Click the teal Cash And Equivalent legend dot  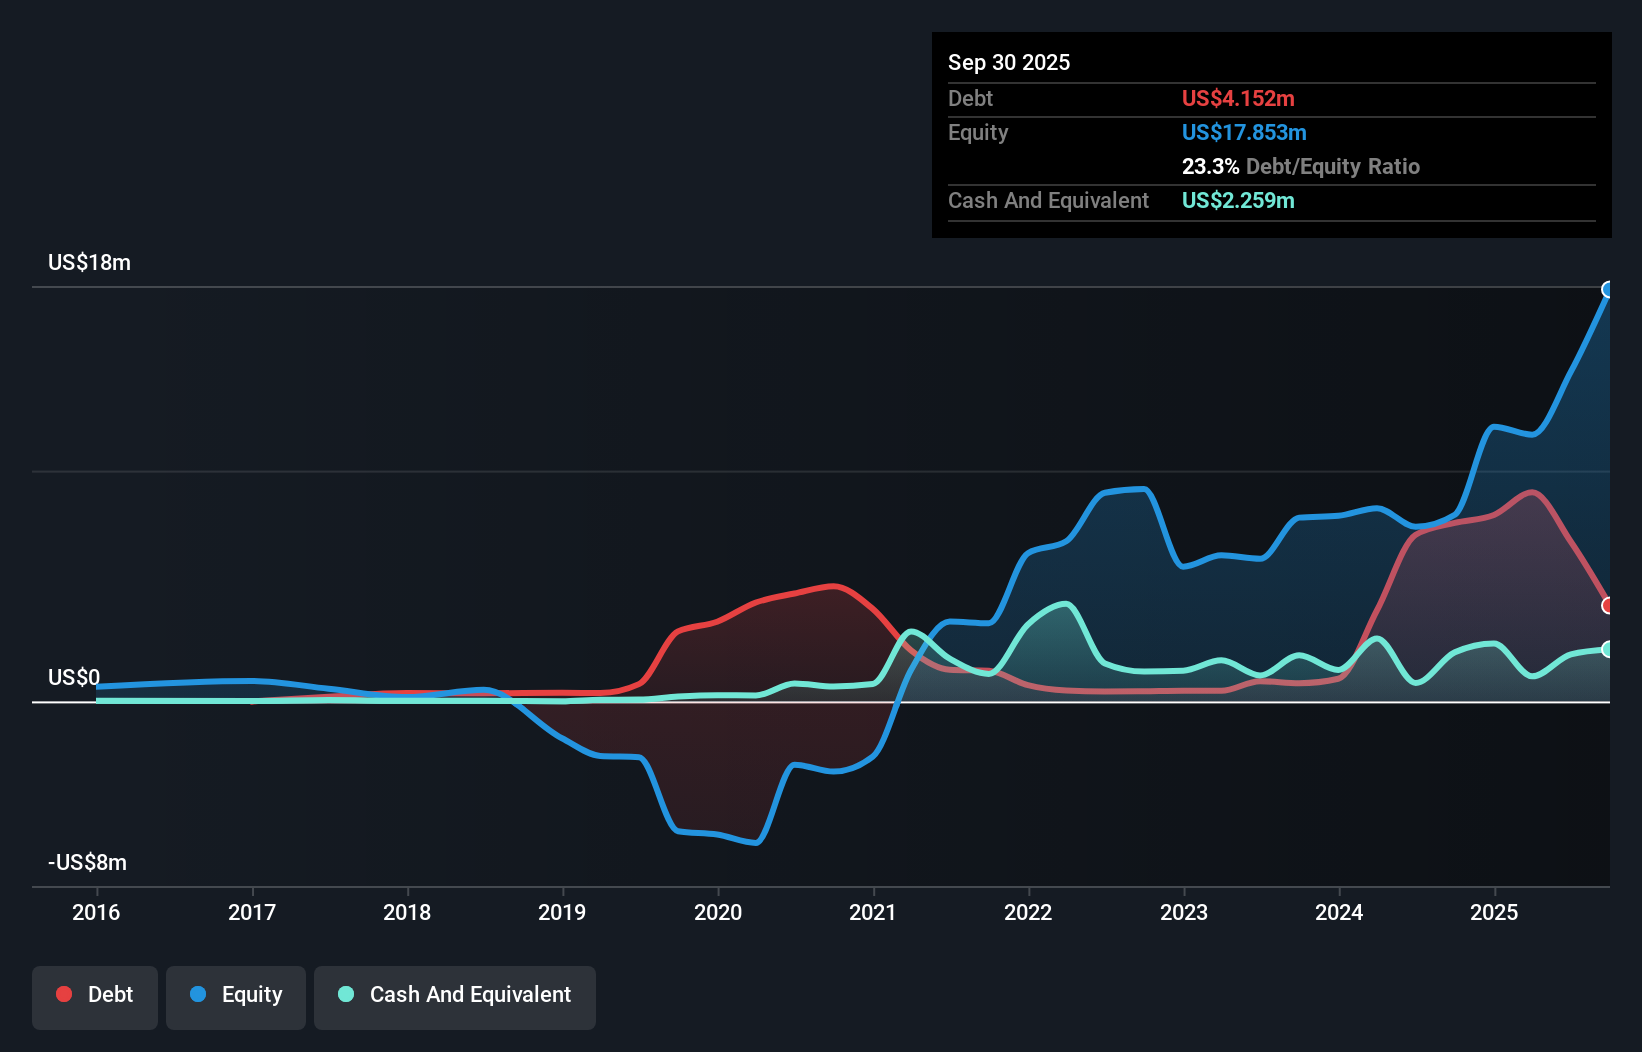(x=344, y=993)
